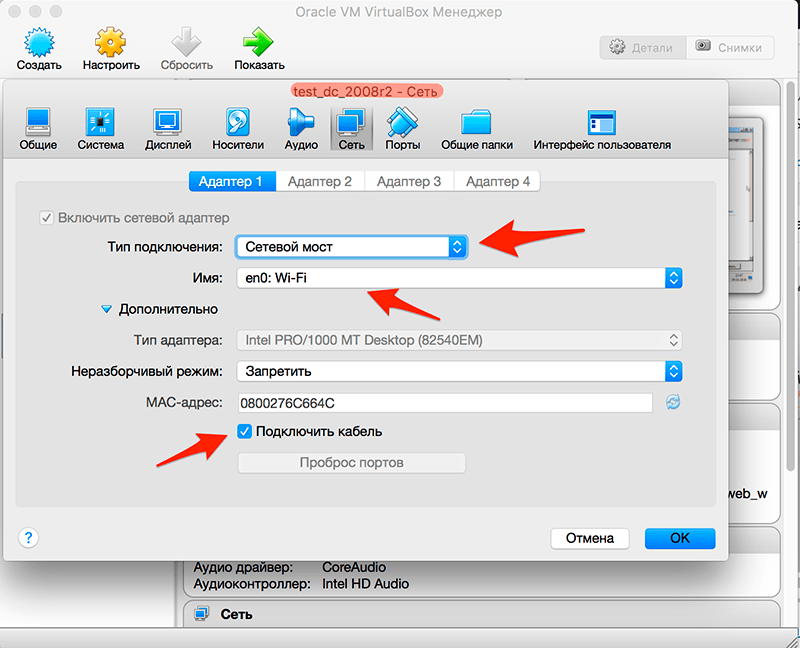The width and height of the screenshot is (800, 648).
Task: Click the Создать toolbar icon
Action: point(39,42)
